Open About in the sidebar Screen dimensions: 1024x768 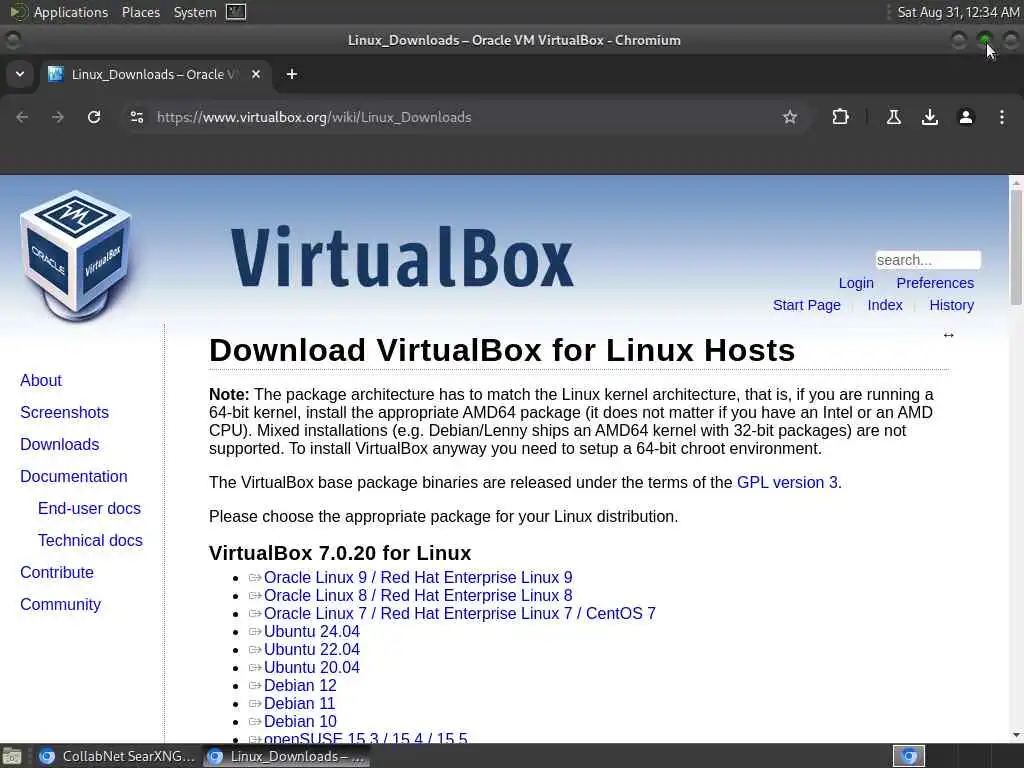pyautogui.click(x=40, y=380)
